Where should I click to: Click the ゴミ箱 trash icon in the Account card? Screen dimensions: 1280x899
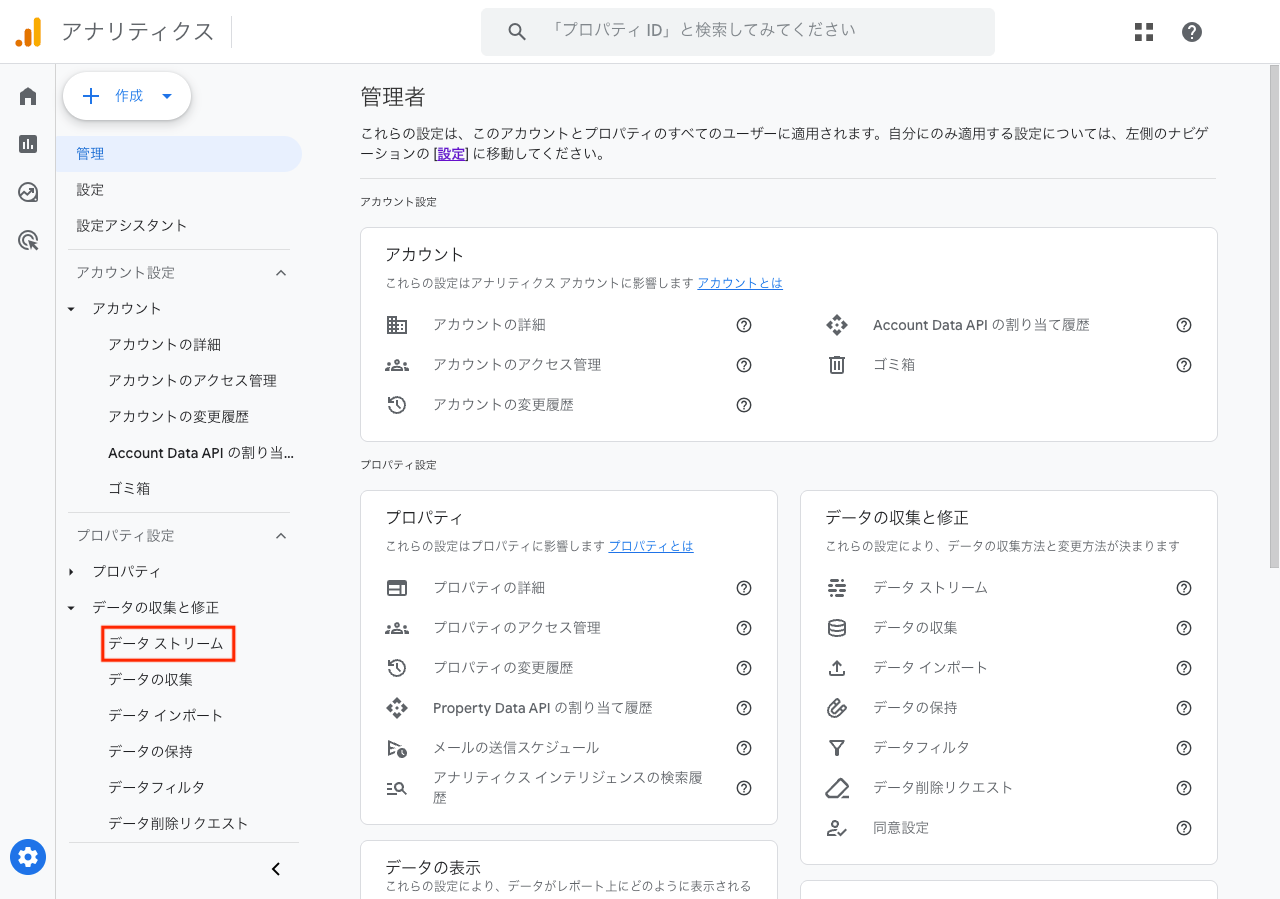[x=837, y=364]
